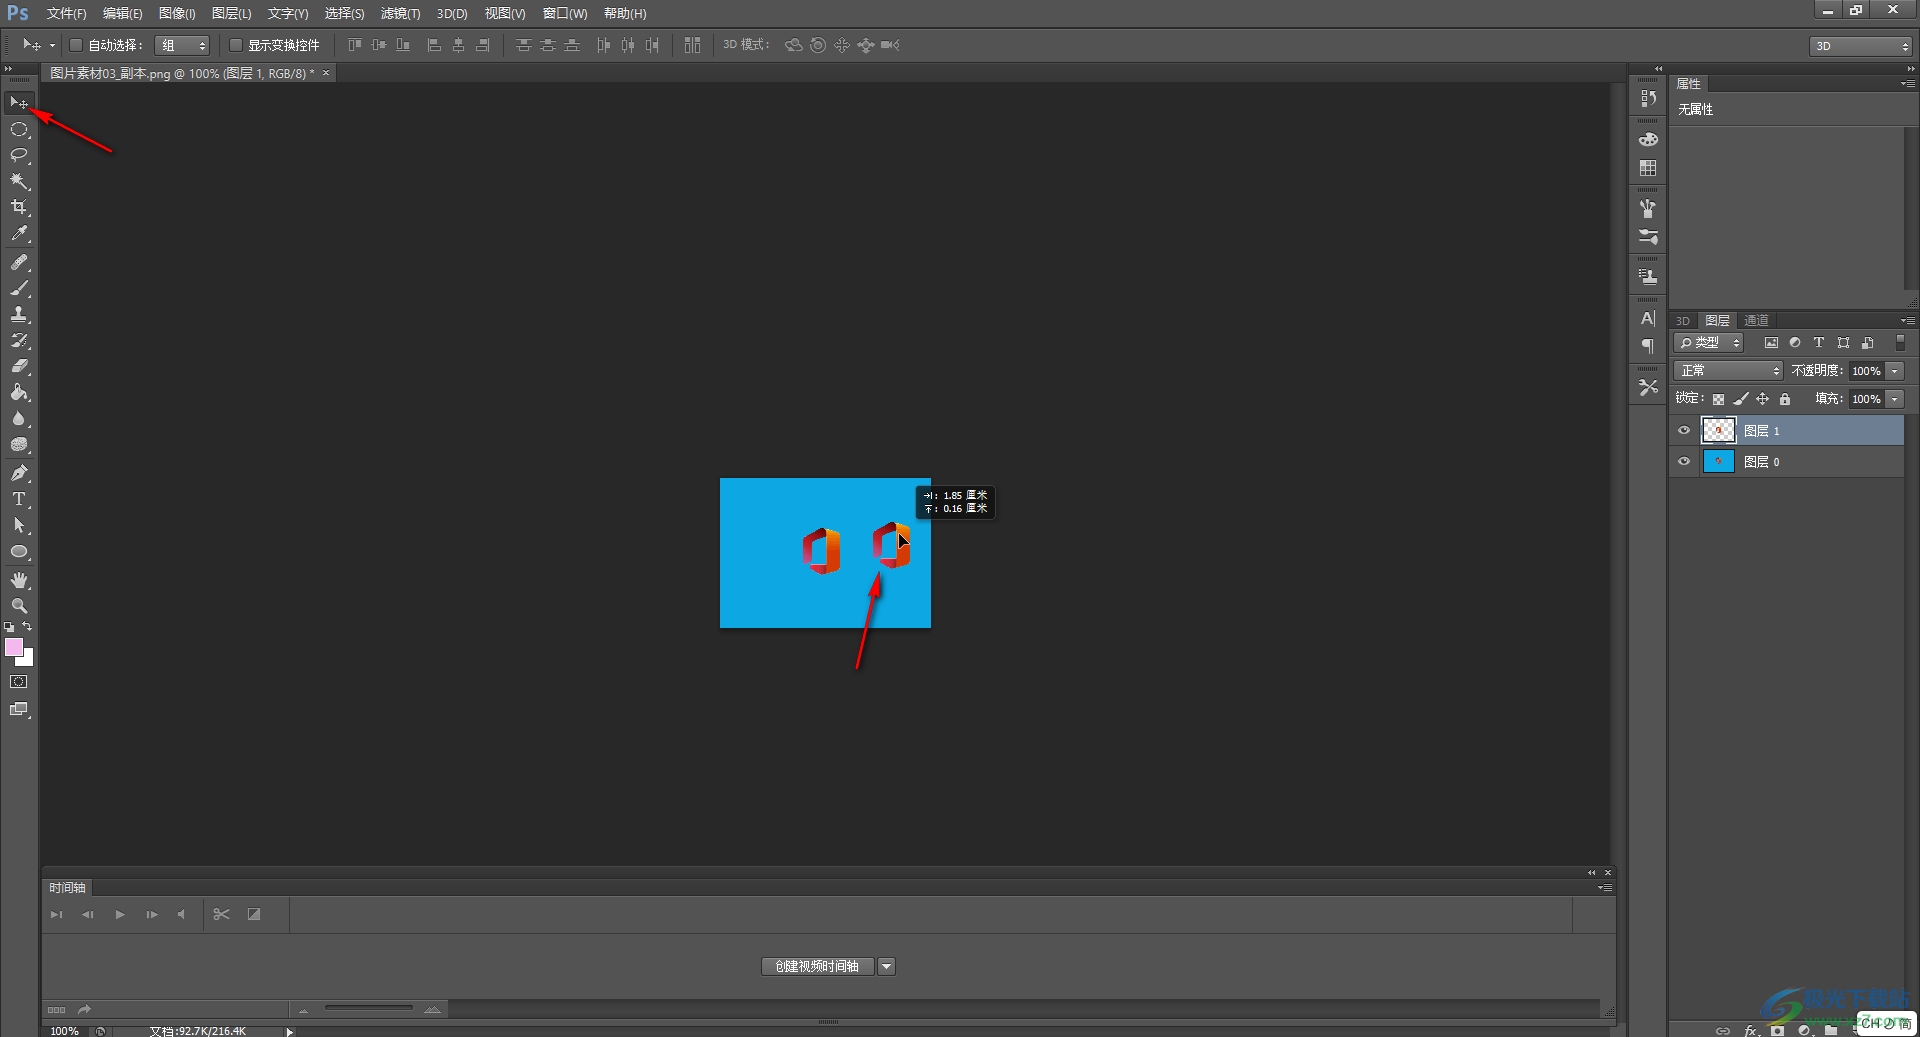Image resolution: width=1920 pixels, height=1037 pixels.
Task: Select the Path Selection tool
Action: (x=19, y=525)
